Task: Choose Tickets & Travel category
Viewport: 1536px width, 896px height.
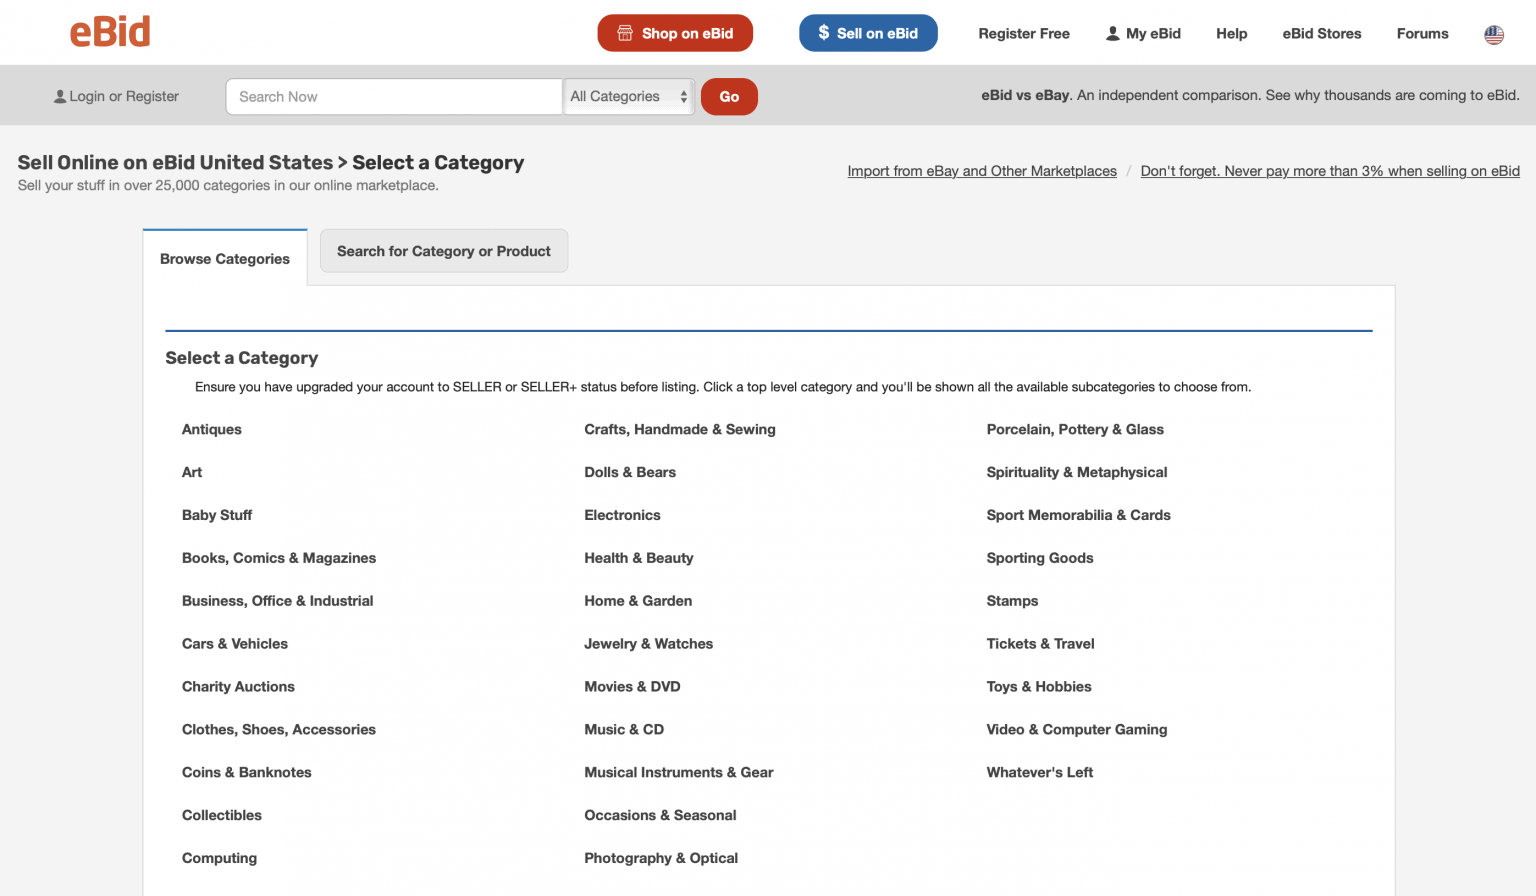Action: (1040, 645)
